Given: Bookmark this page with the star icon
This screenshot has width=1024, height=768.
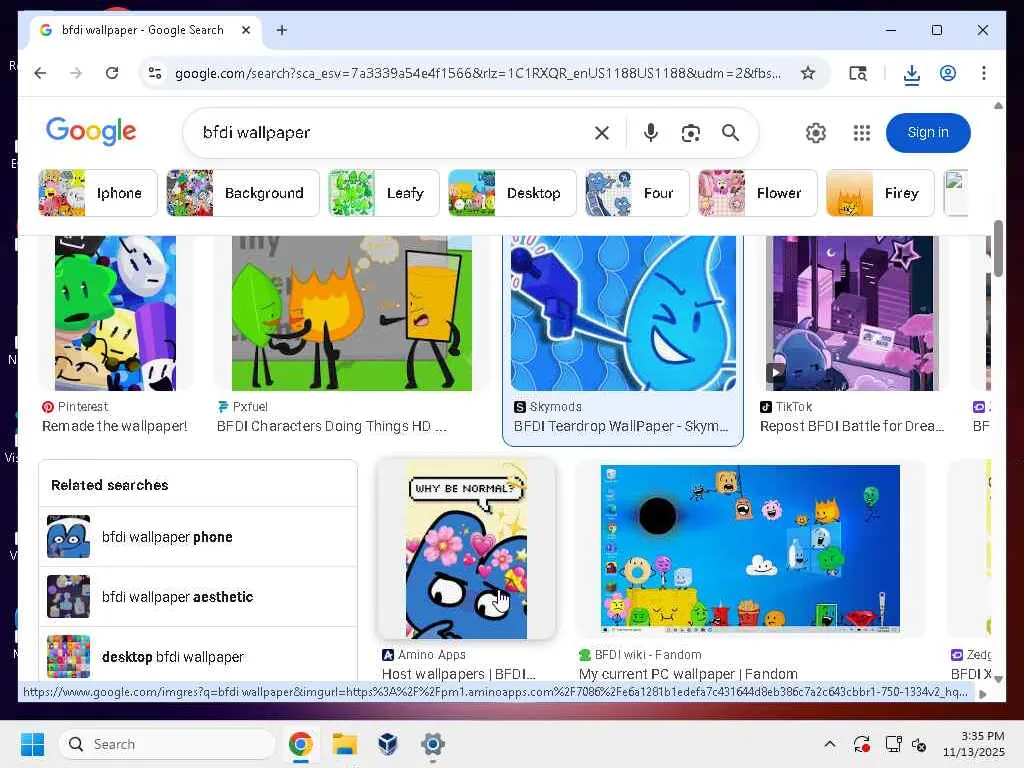Looking at the screenshot, I should tap(808, 73).
